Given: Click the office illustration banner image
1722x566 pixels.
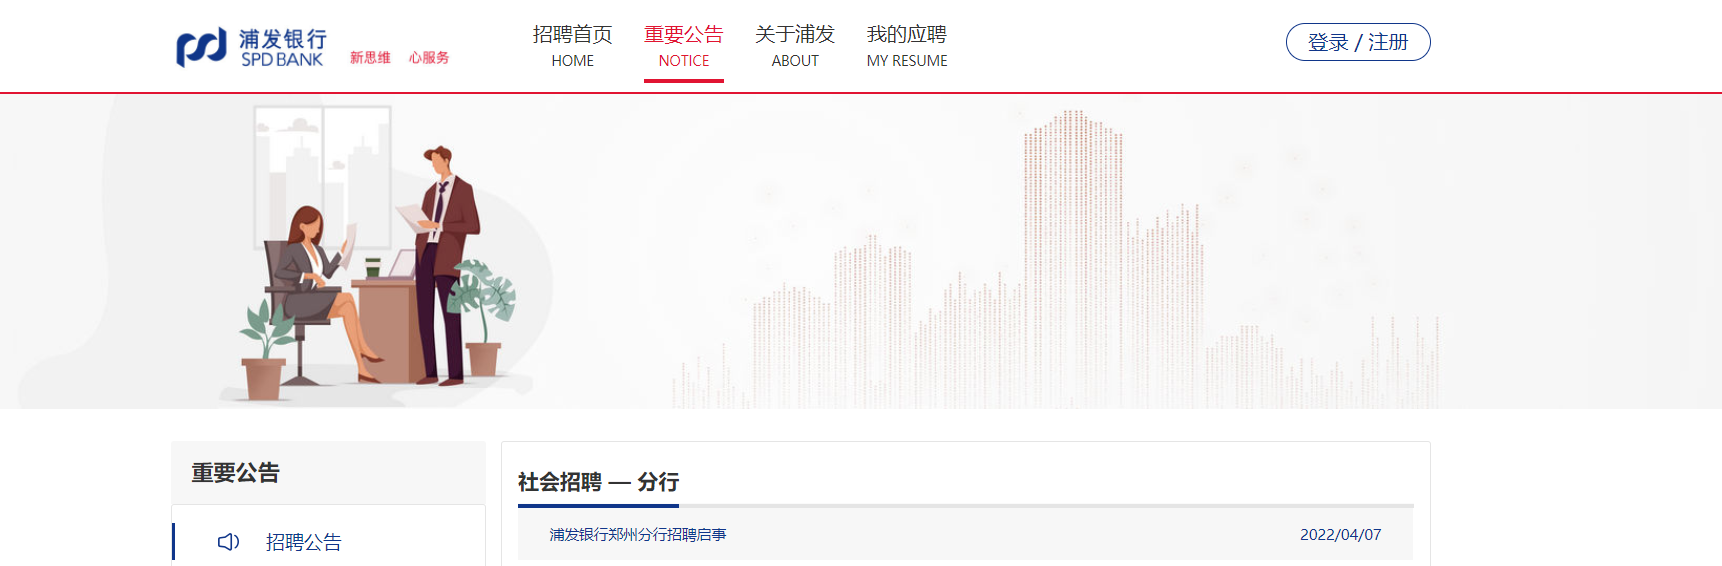Looking at the screenshot, I should pyautogui.click(x=861, y=251).
